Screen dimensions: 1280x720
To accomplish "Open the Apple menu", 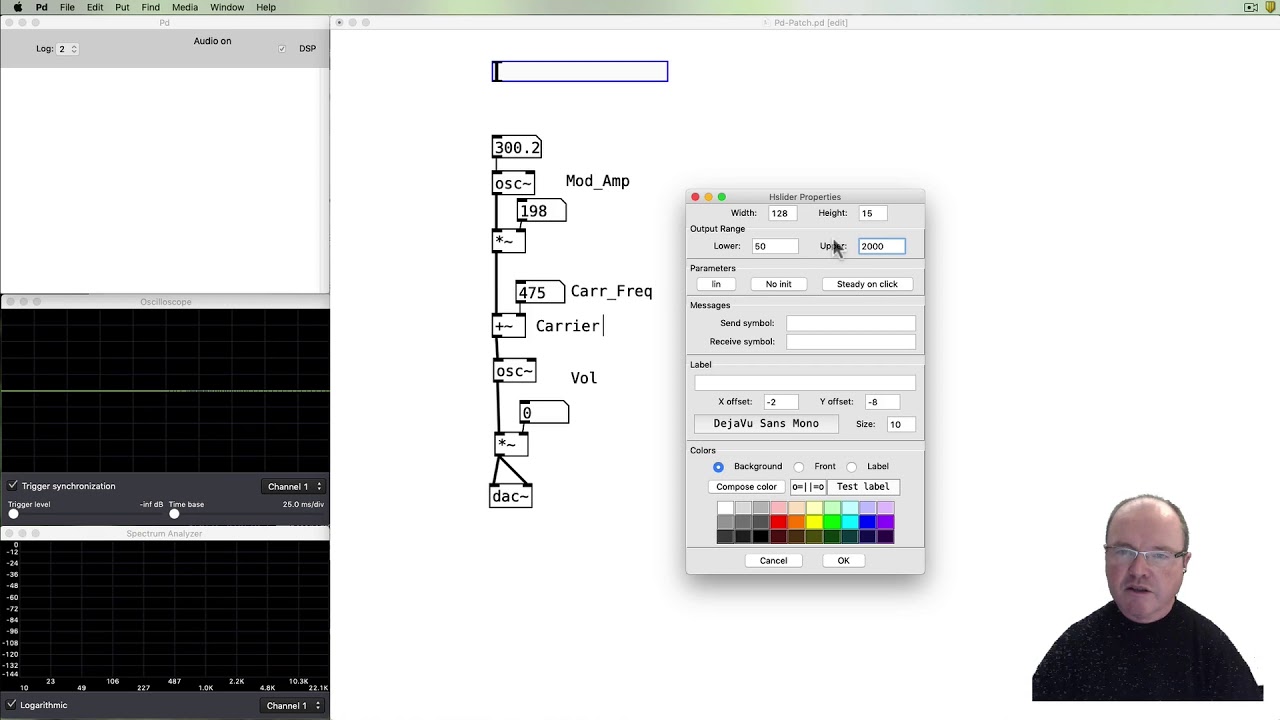I will click(x=18, y=7).
